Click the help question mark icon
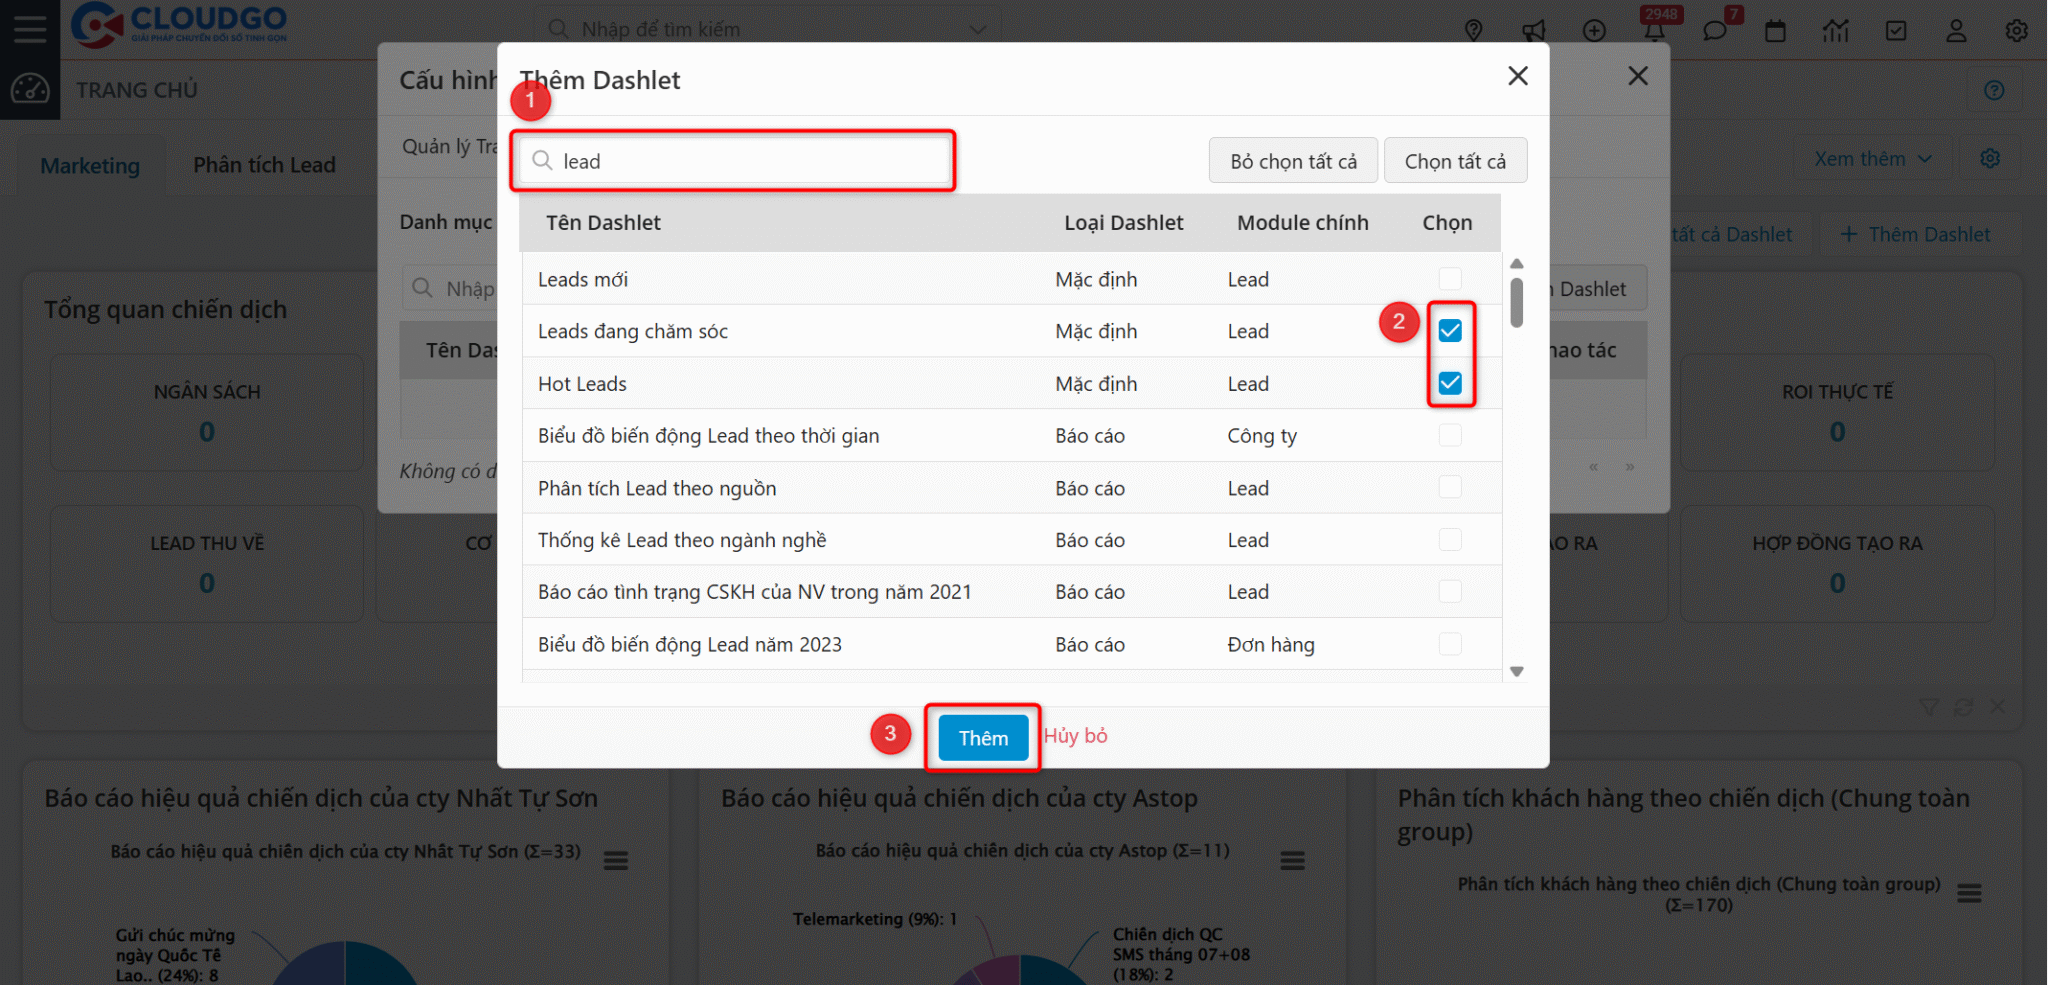 [1994, 90]
